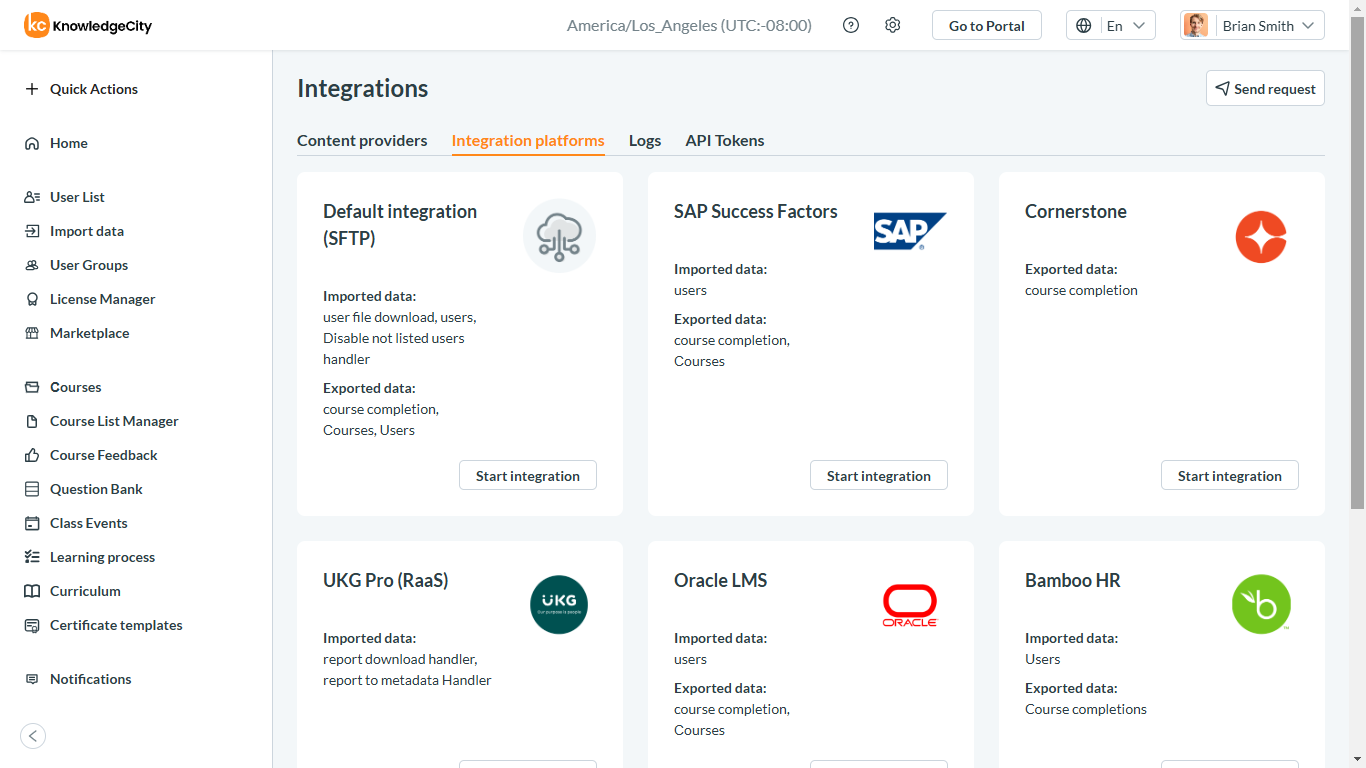1366x768 pixels.
Task: Open settings via the gear icon
Action: [x=893, y=25]
